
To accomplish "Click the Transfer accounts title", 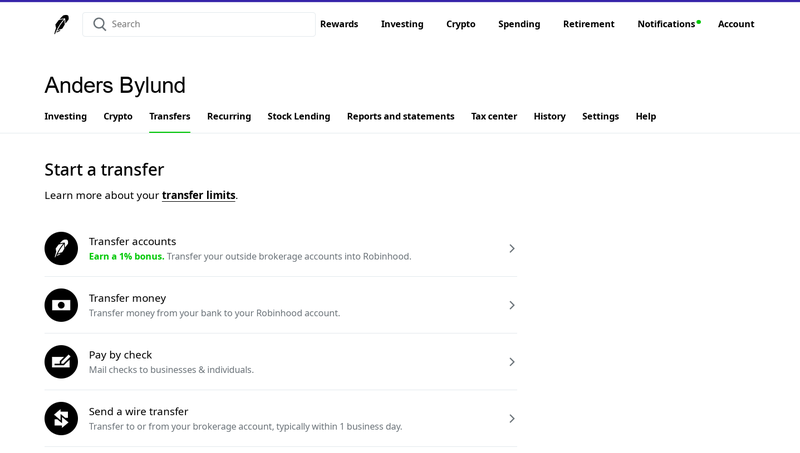I will click(x=132, y=241).
